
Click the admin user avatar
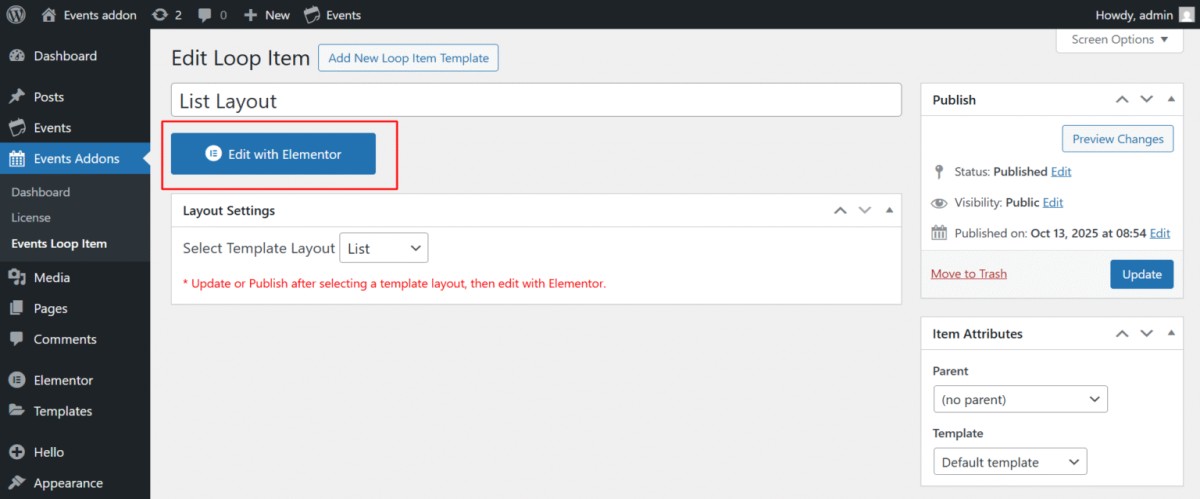1186,15
